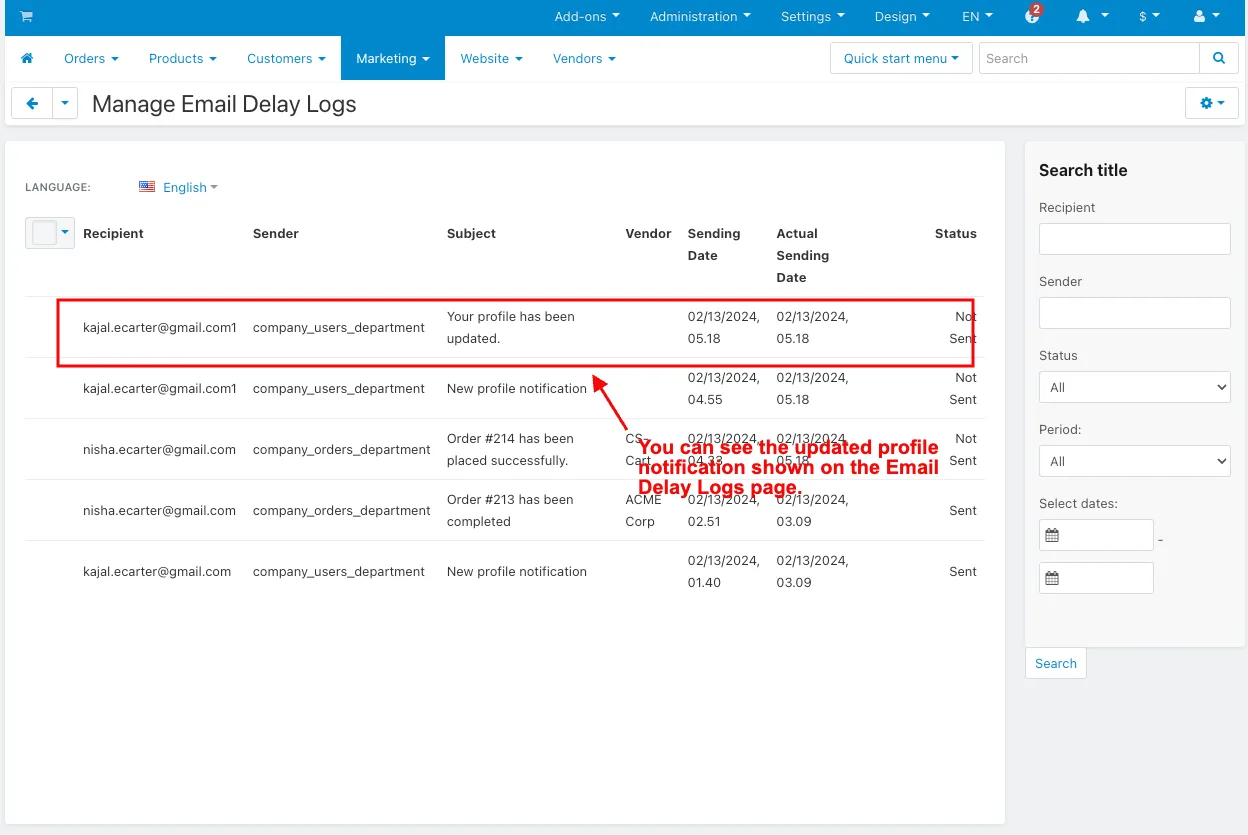Go to the home dashboard icon
This screenshot has width=1248, height=835.
pyautogui.click(x=27, y=58)
